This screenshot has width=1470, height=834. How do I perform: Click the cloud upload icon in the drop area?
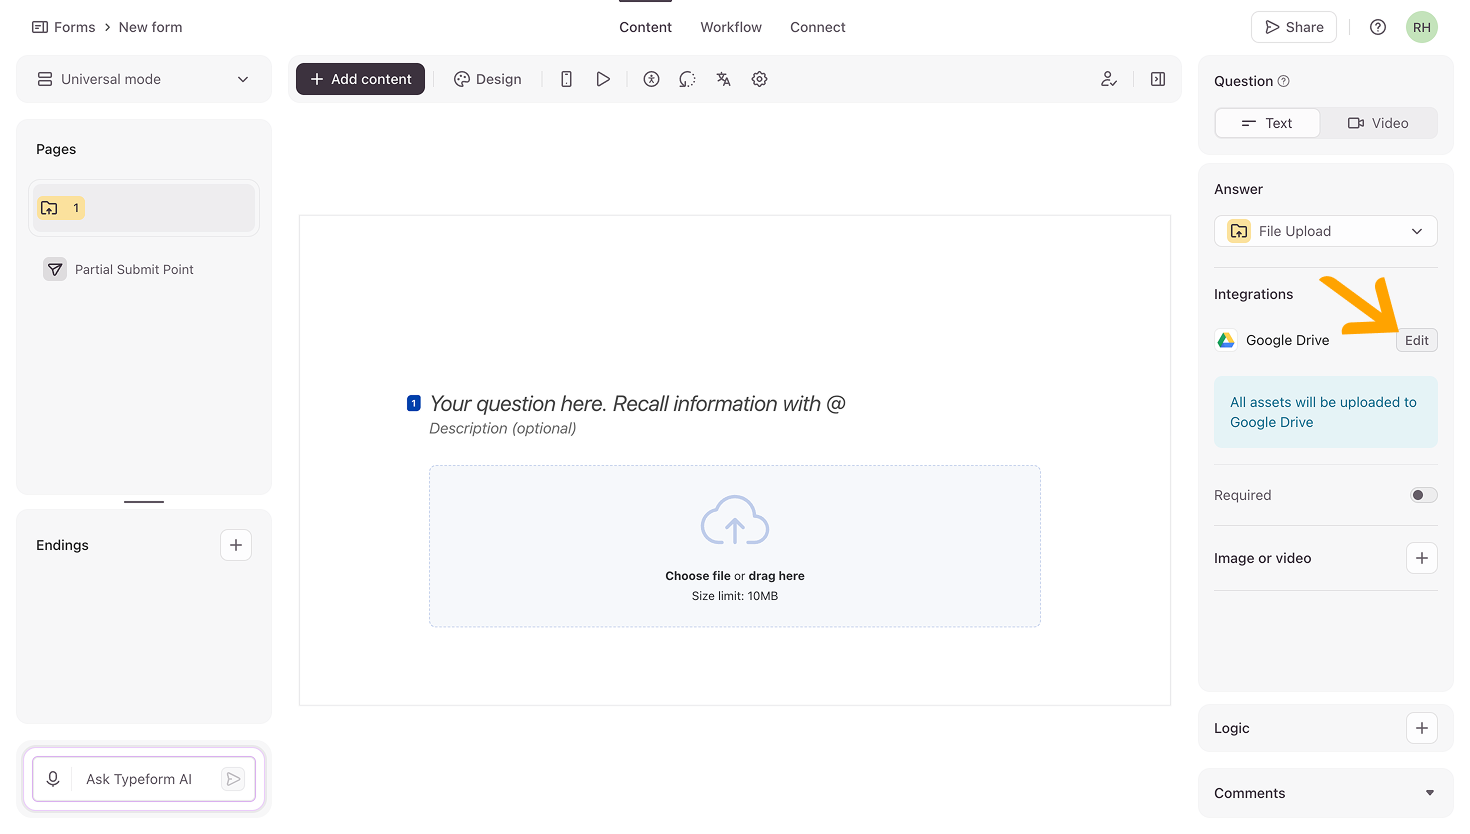point(735,520)
